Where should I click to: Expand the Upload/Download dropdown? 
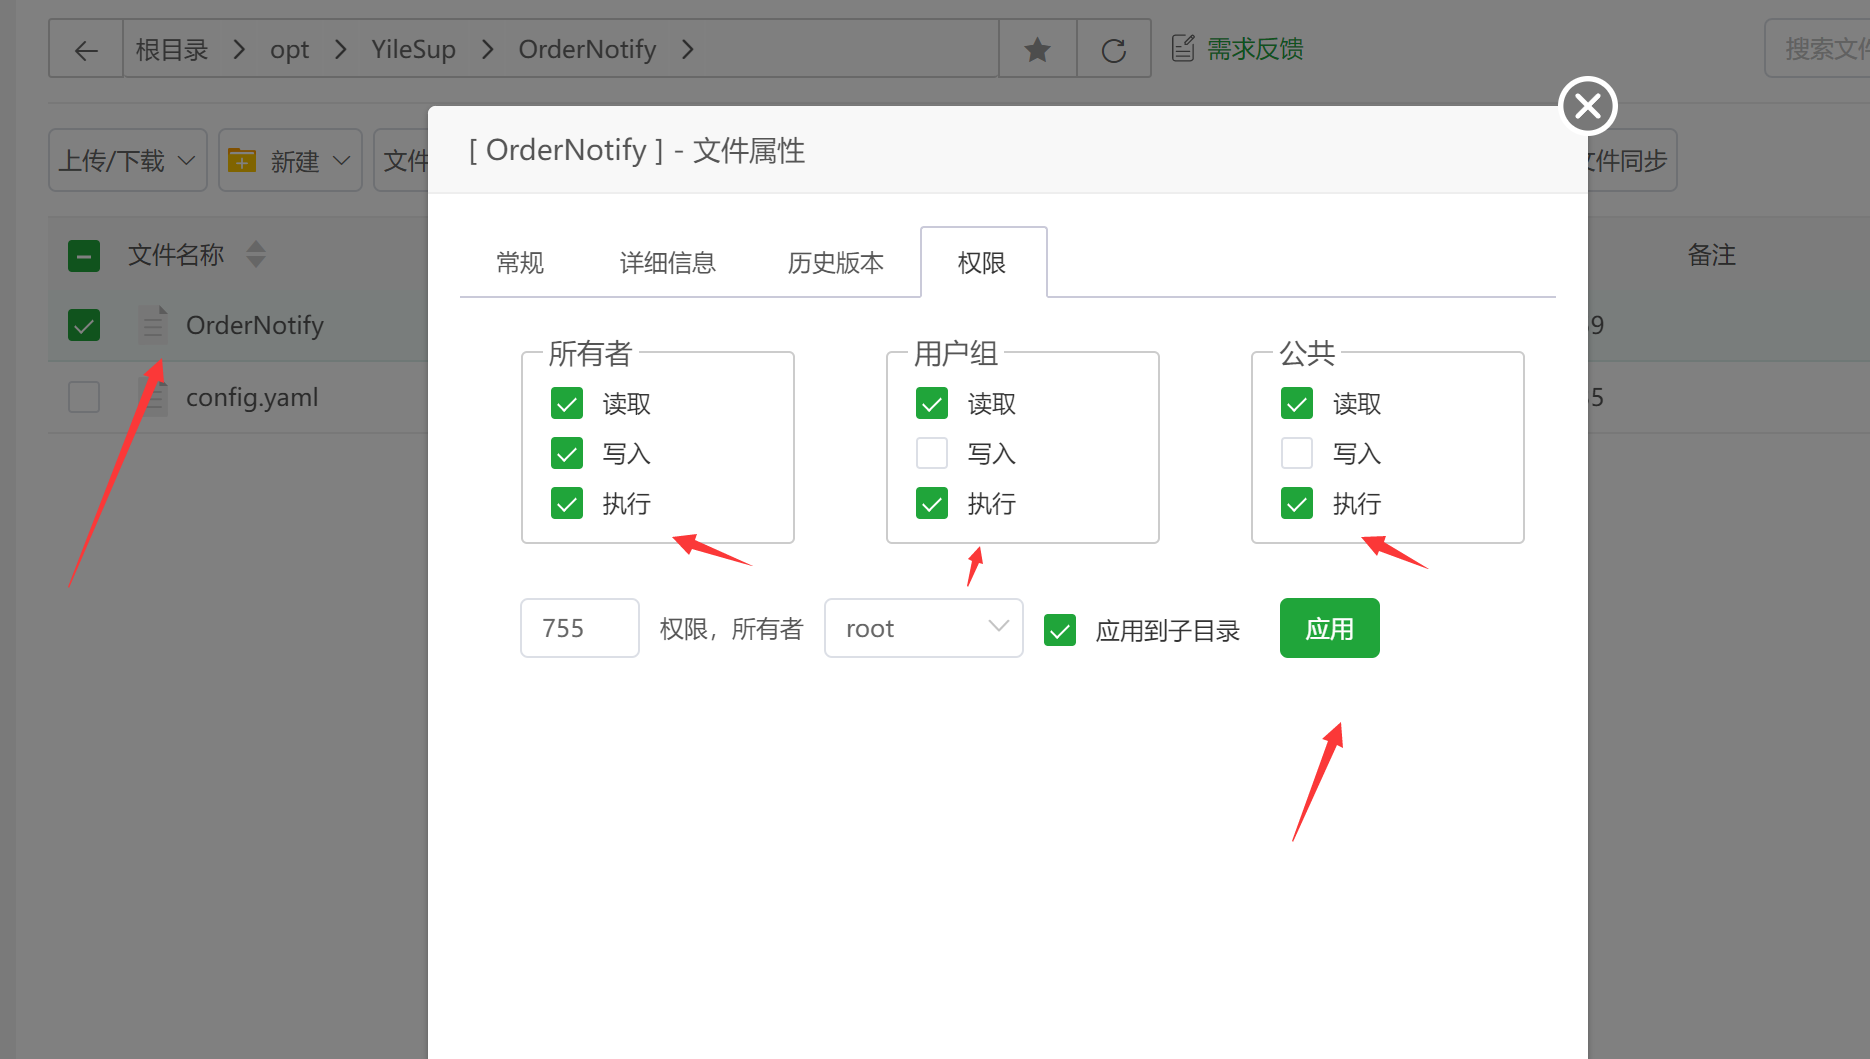(127, 160)
